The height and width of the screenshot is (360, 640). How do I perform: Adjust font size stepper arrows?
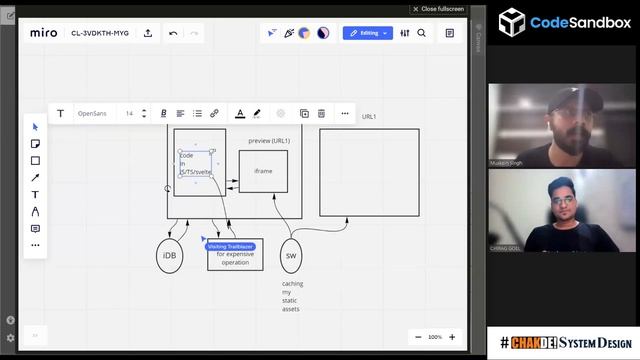tap(144, 113)
